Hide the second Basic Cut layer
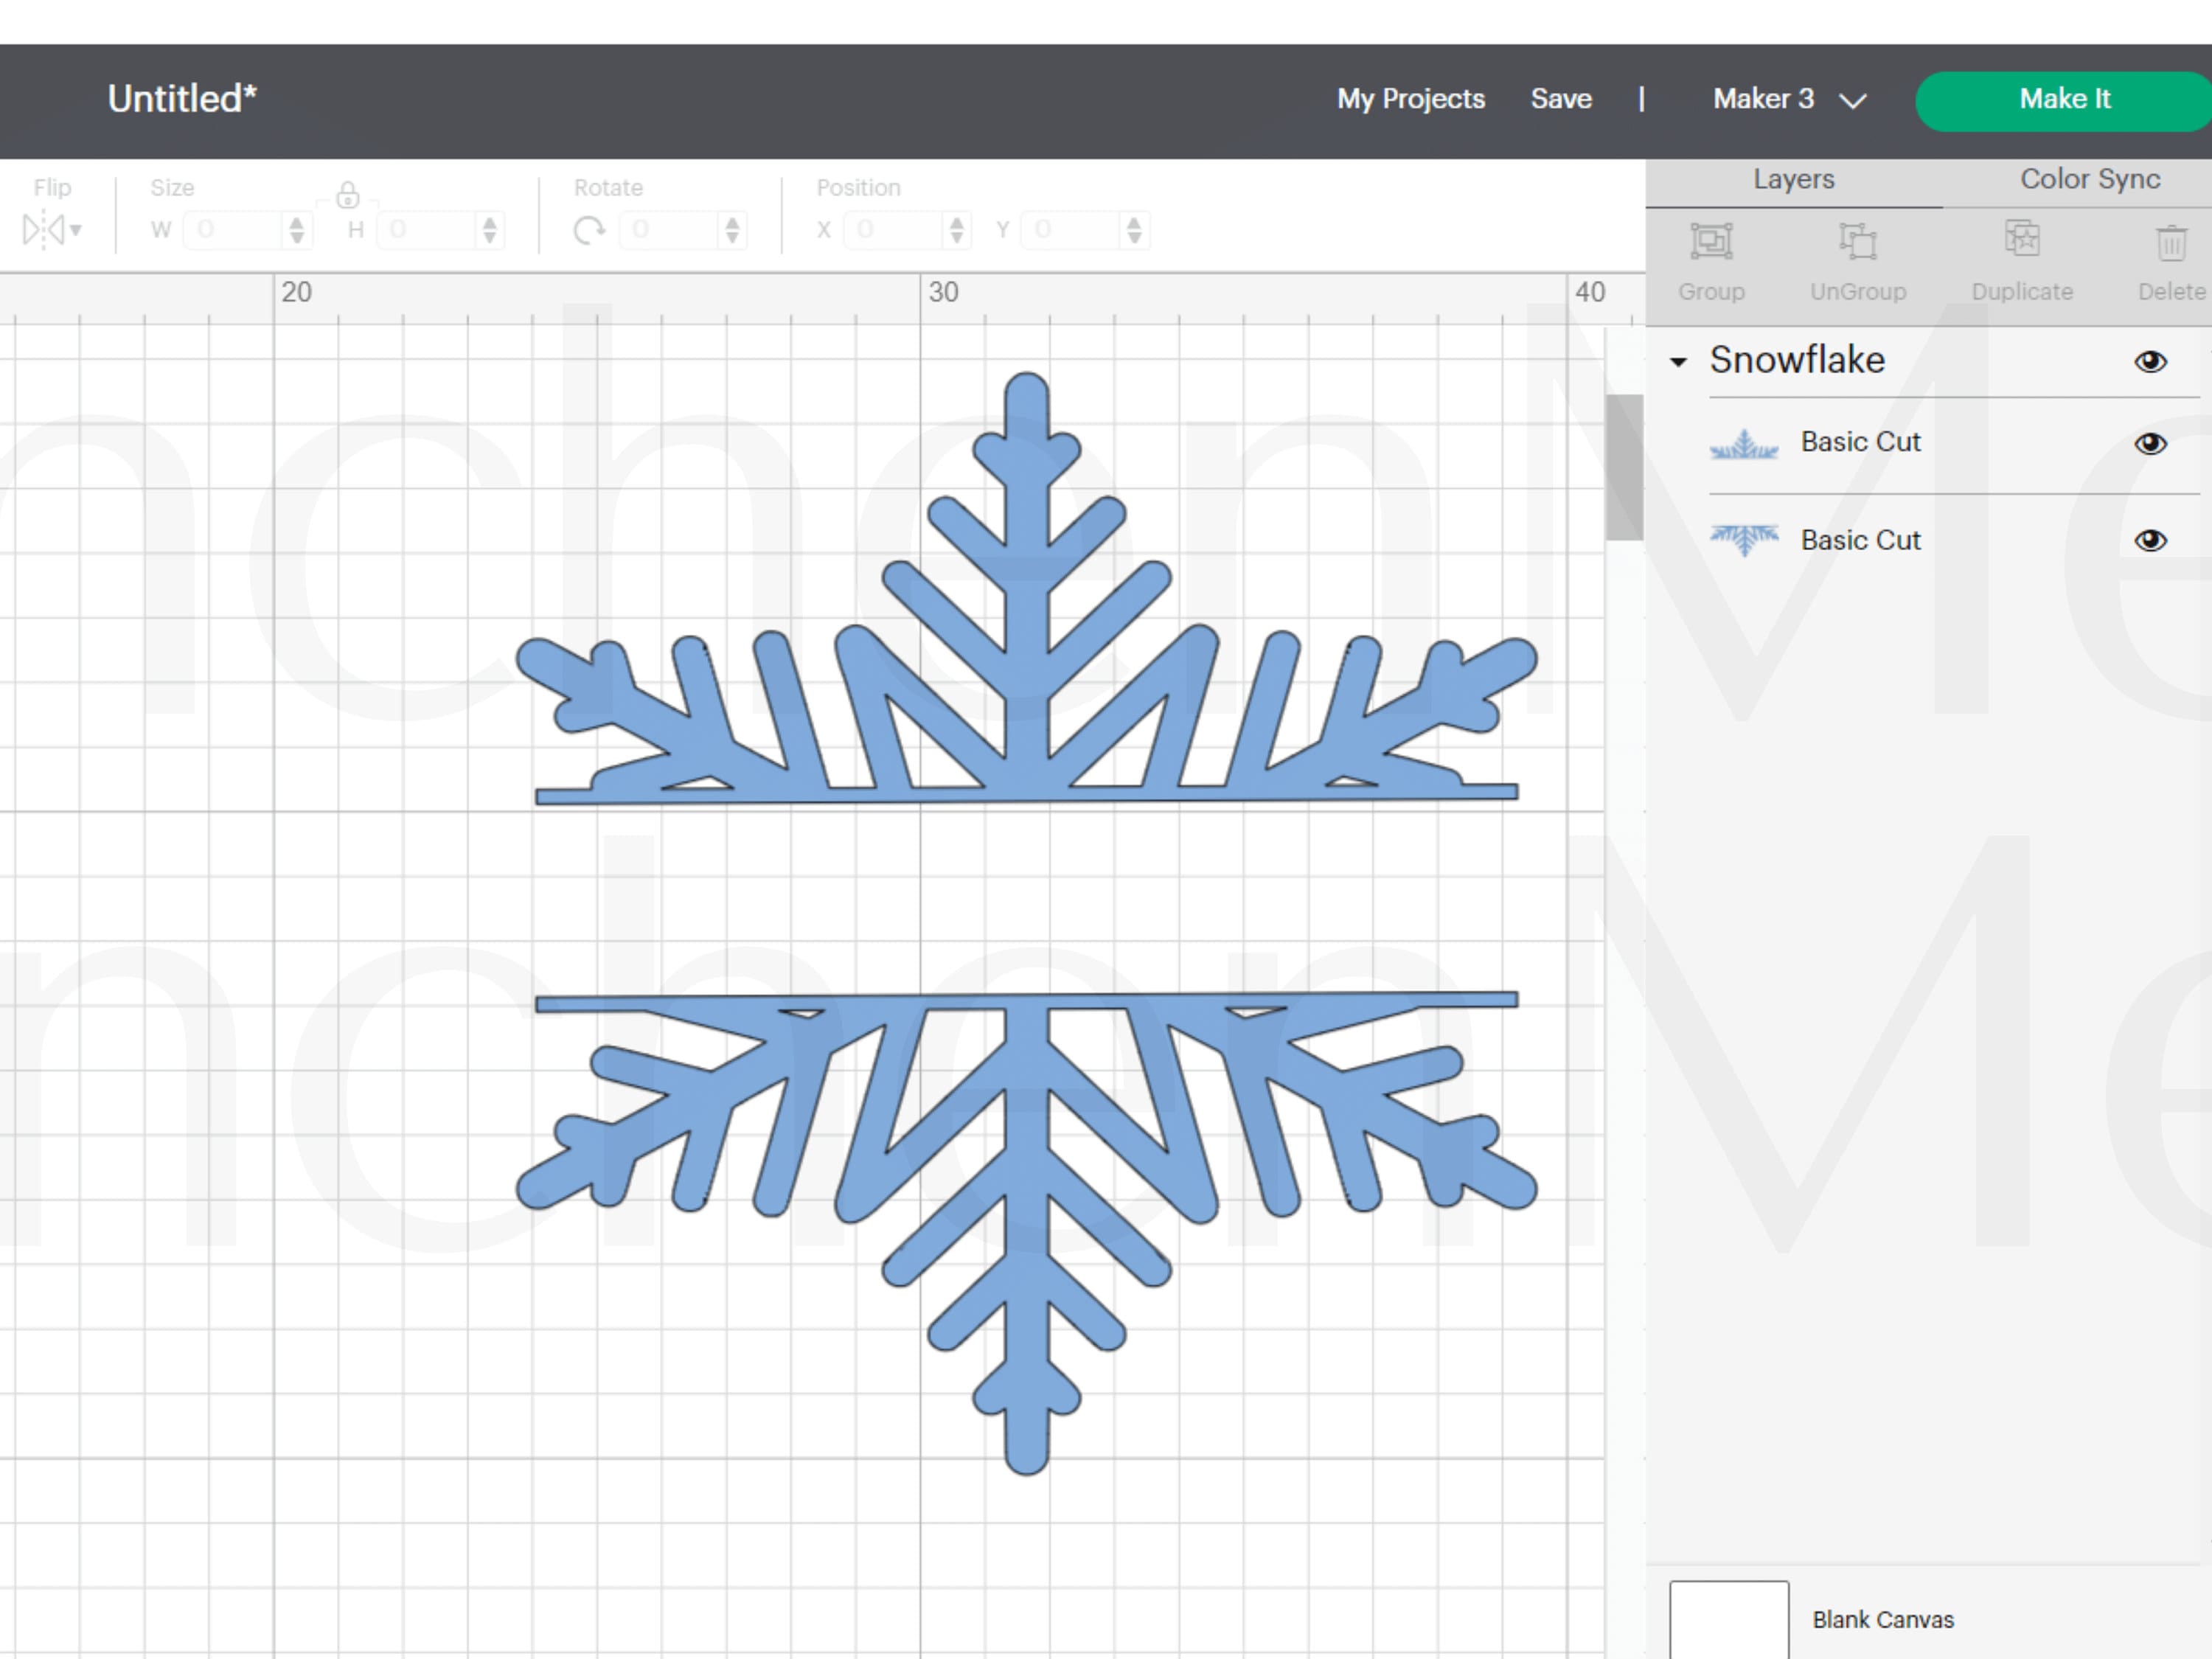 click(2151, 541)
